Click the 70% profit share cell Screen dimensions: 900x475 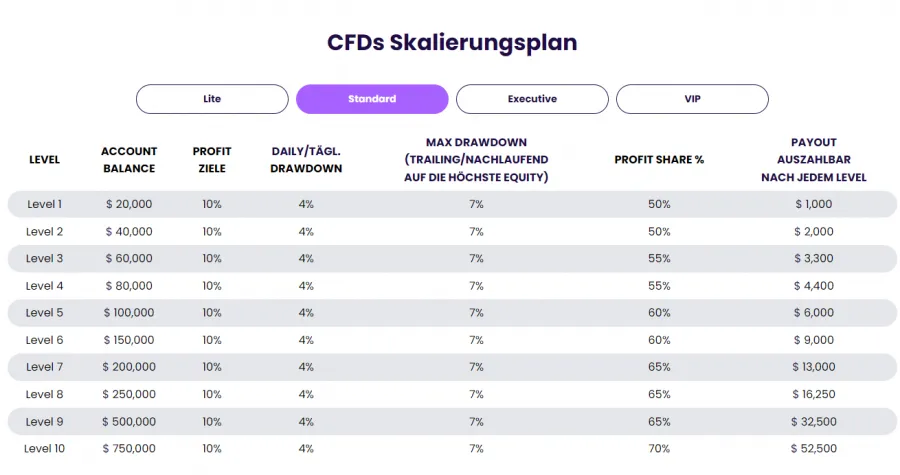[x=659, y=448]
